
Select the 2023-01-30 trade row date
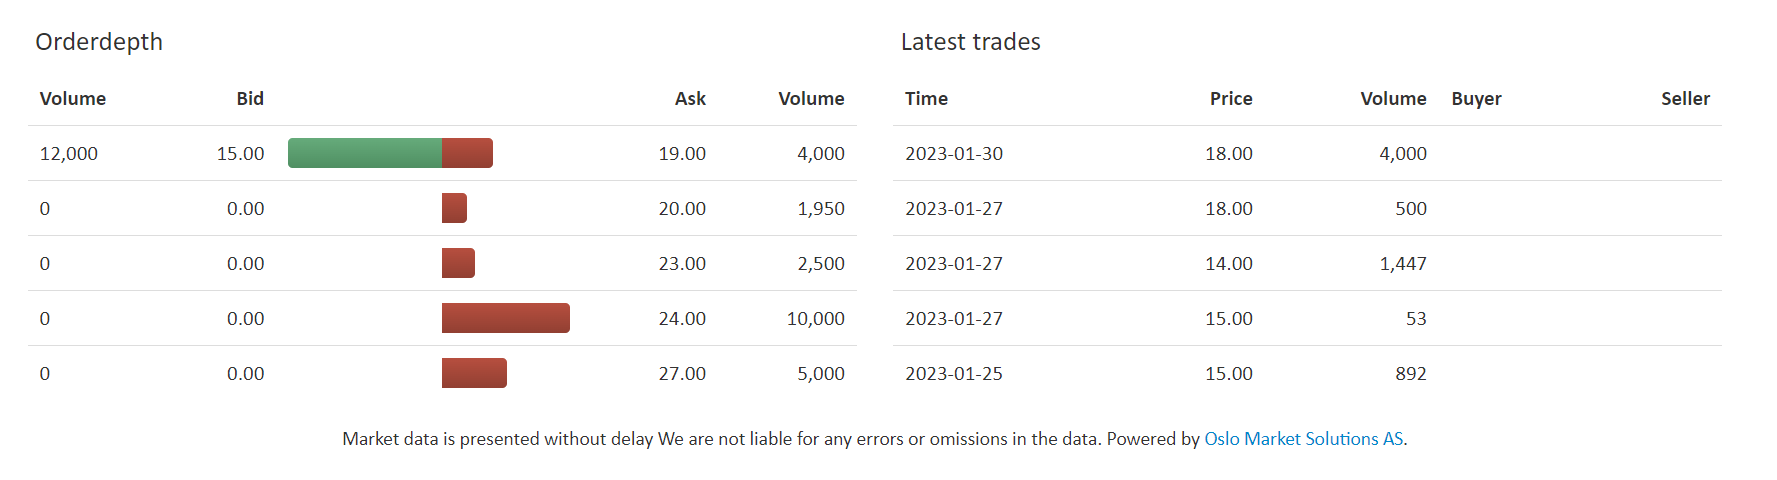(954, 154)
